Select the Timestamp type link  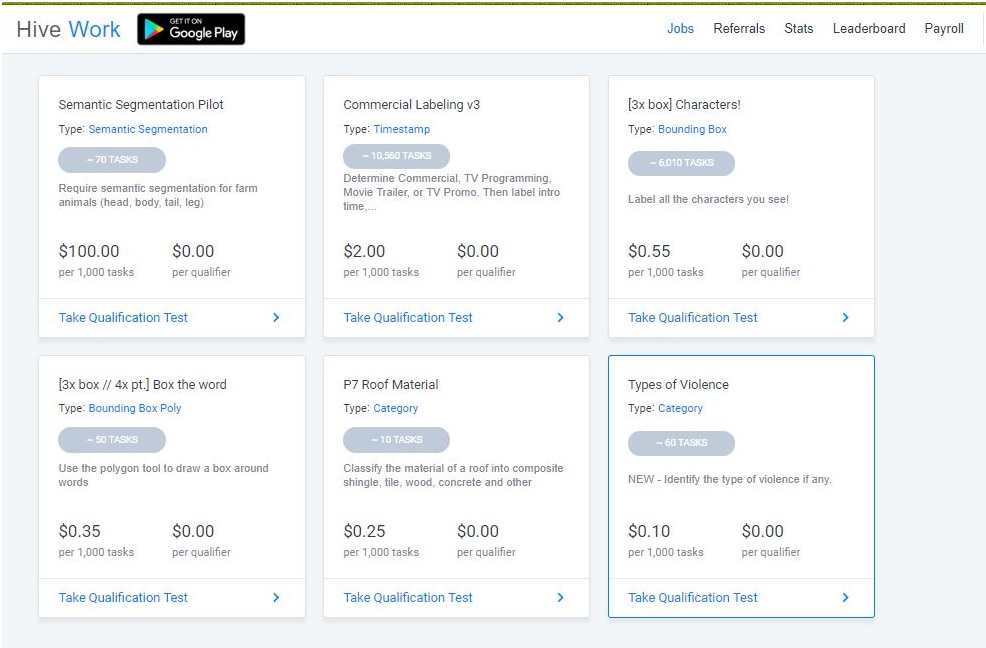[400, 129]
